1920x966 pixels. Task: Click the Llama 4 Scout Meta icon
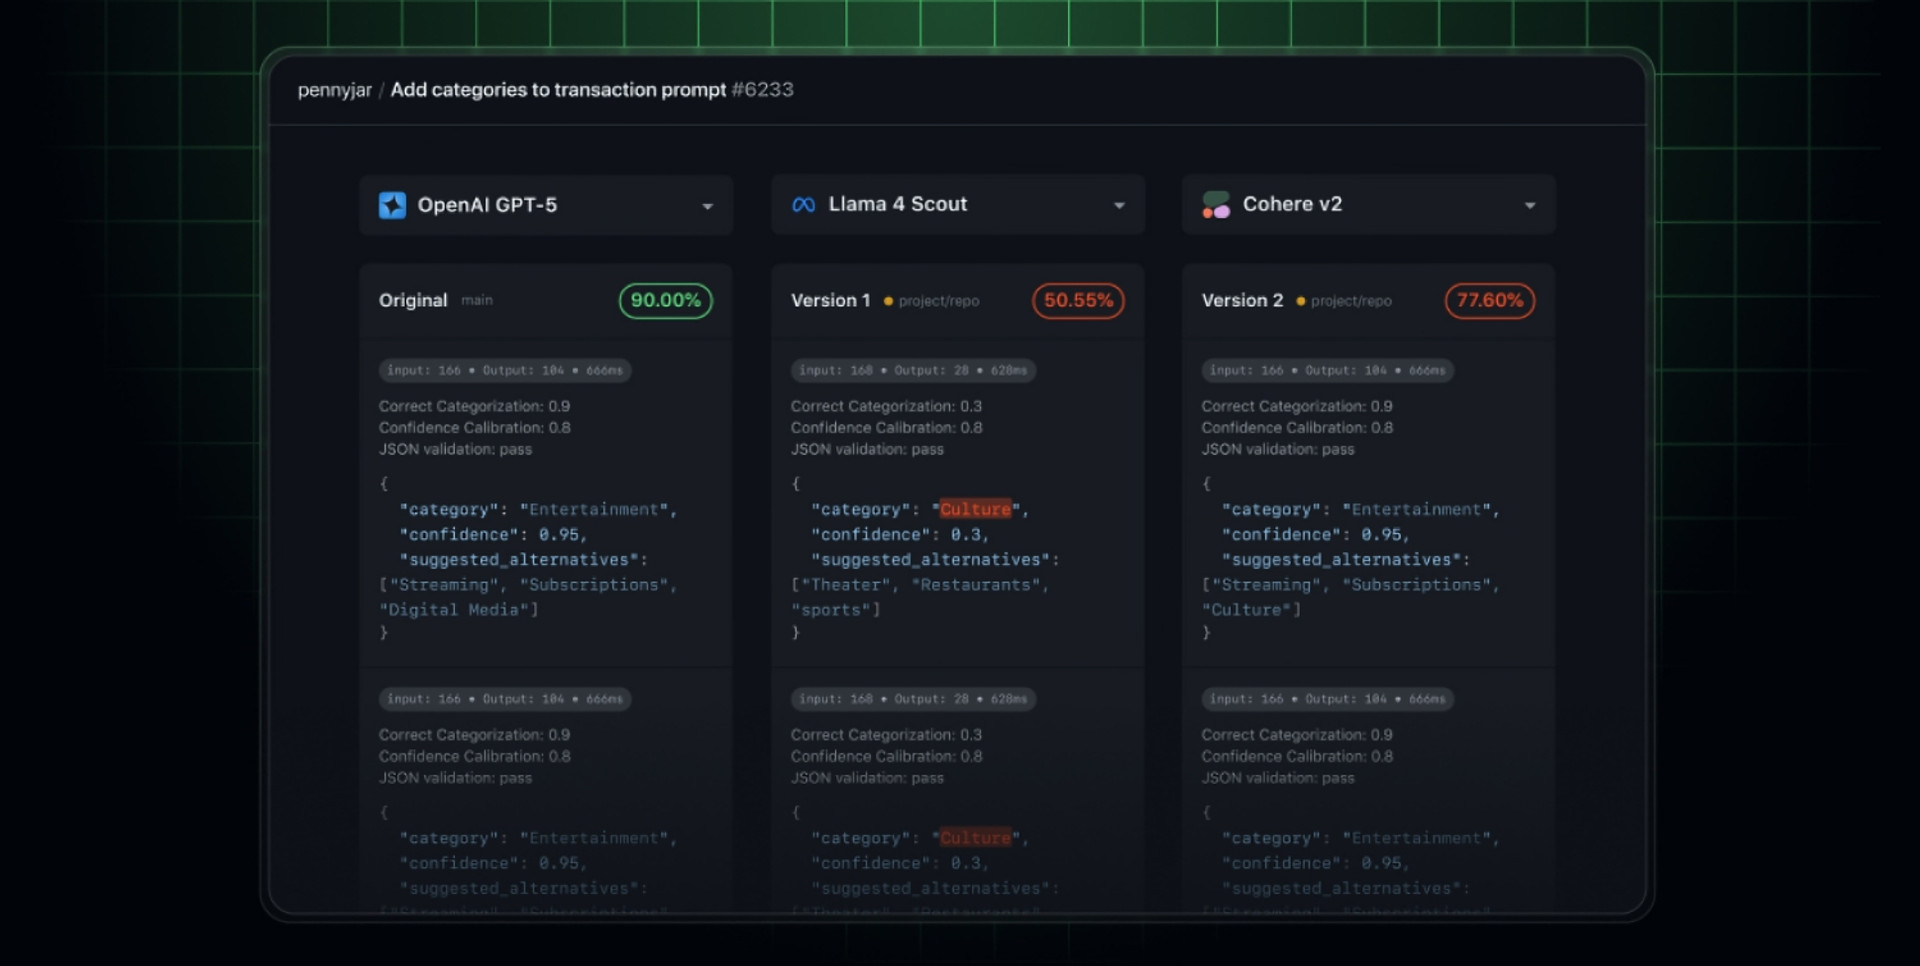tap(804, 205)
